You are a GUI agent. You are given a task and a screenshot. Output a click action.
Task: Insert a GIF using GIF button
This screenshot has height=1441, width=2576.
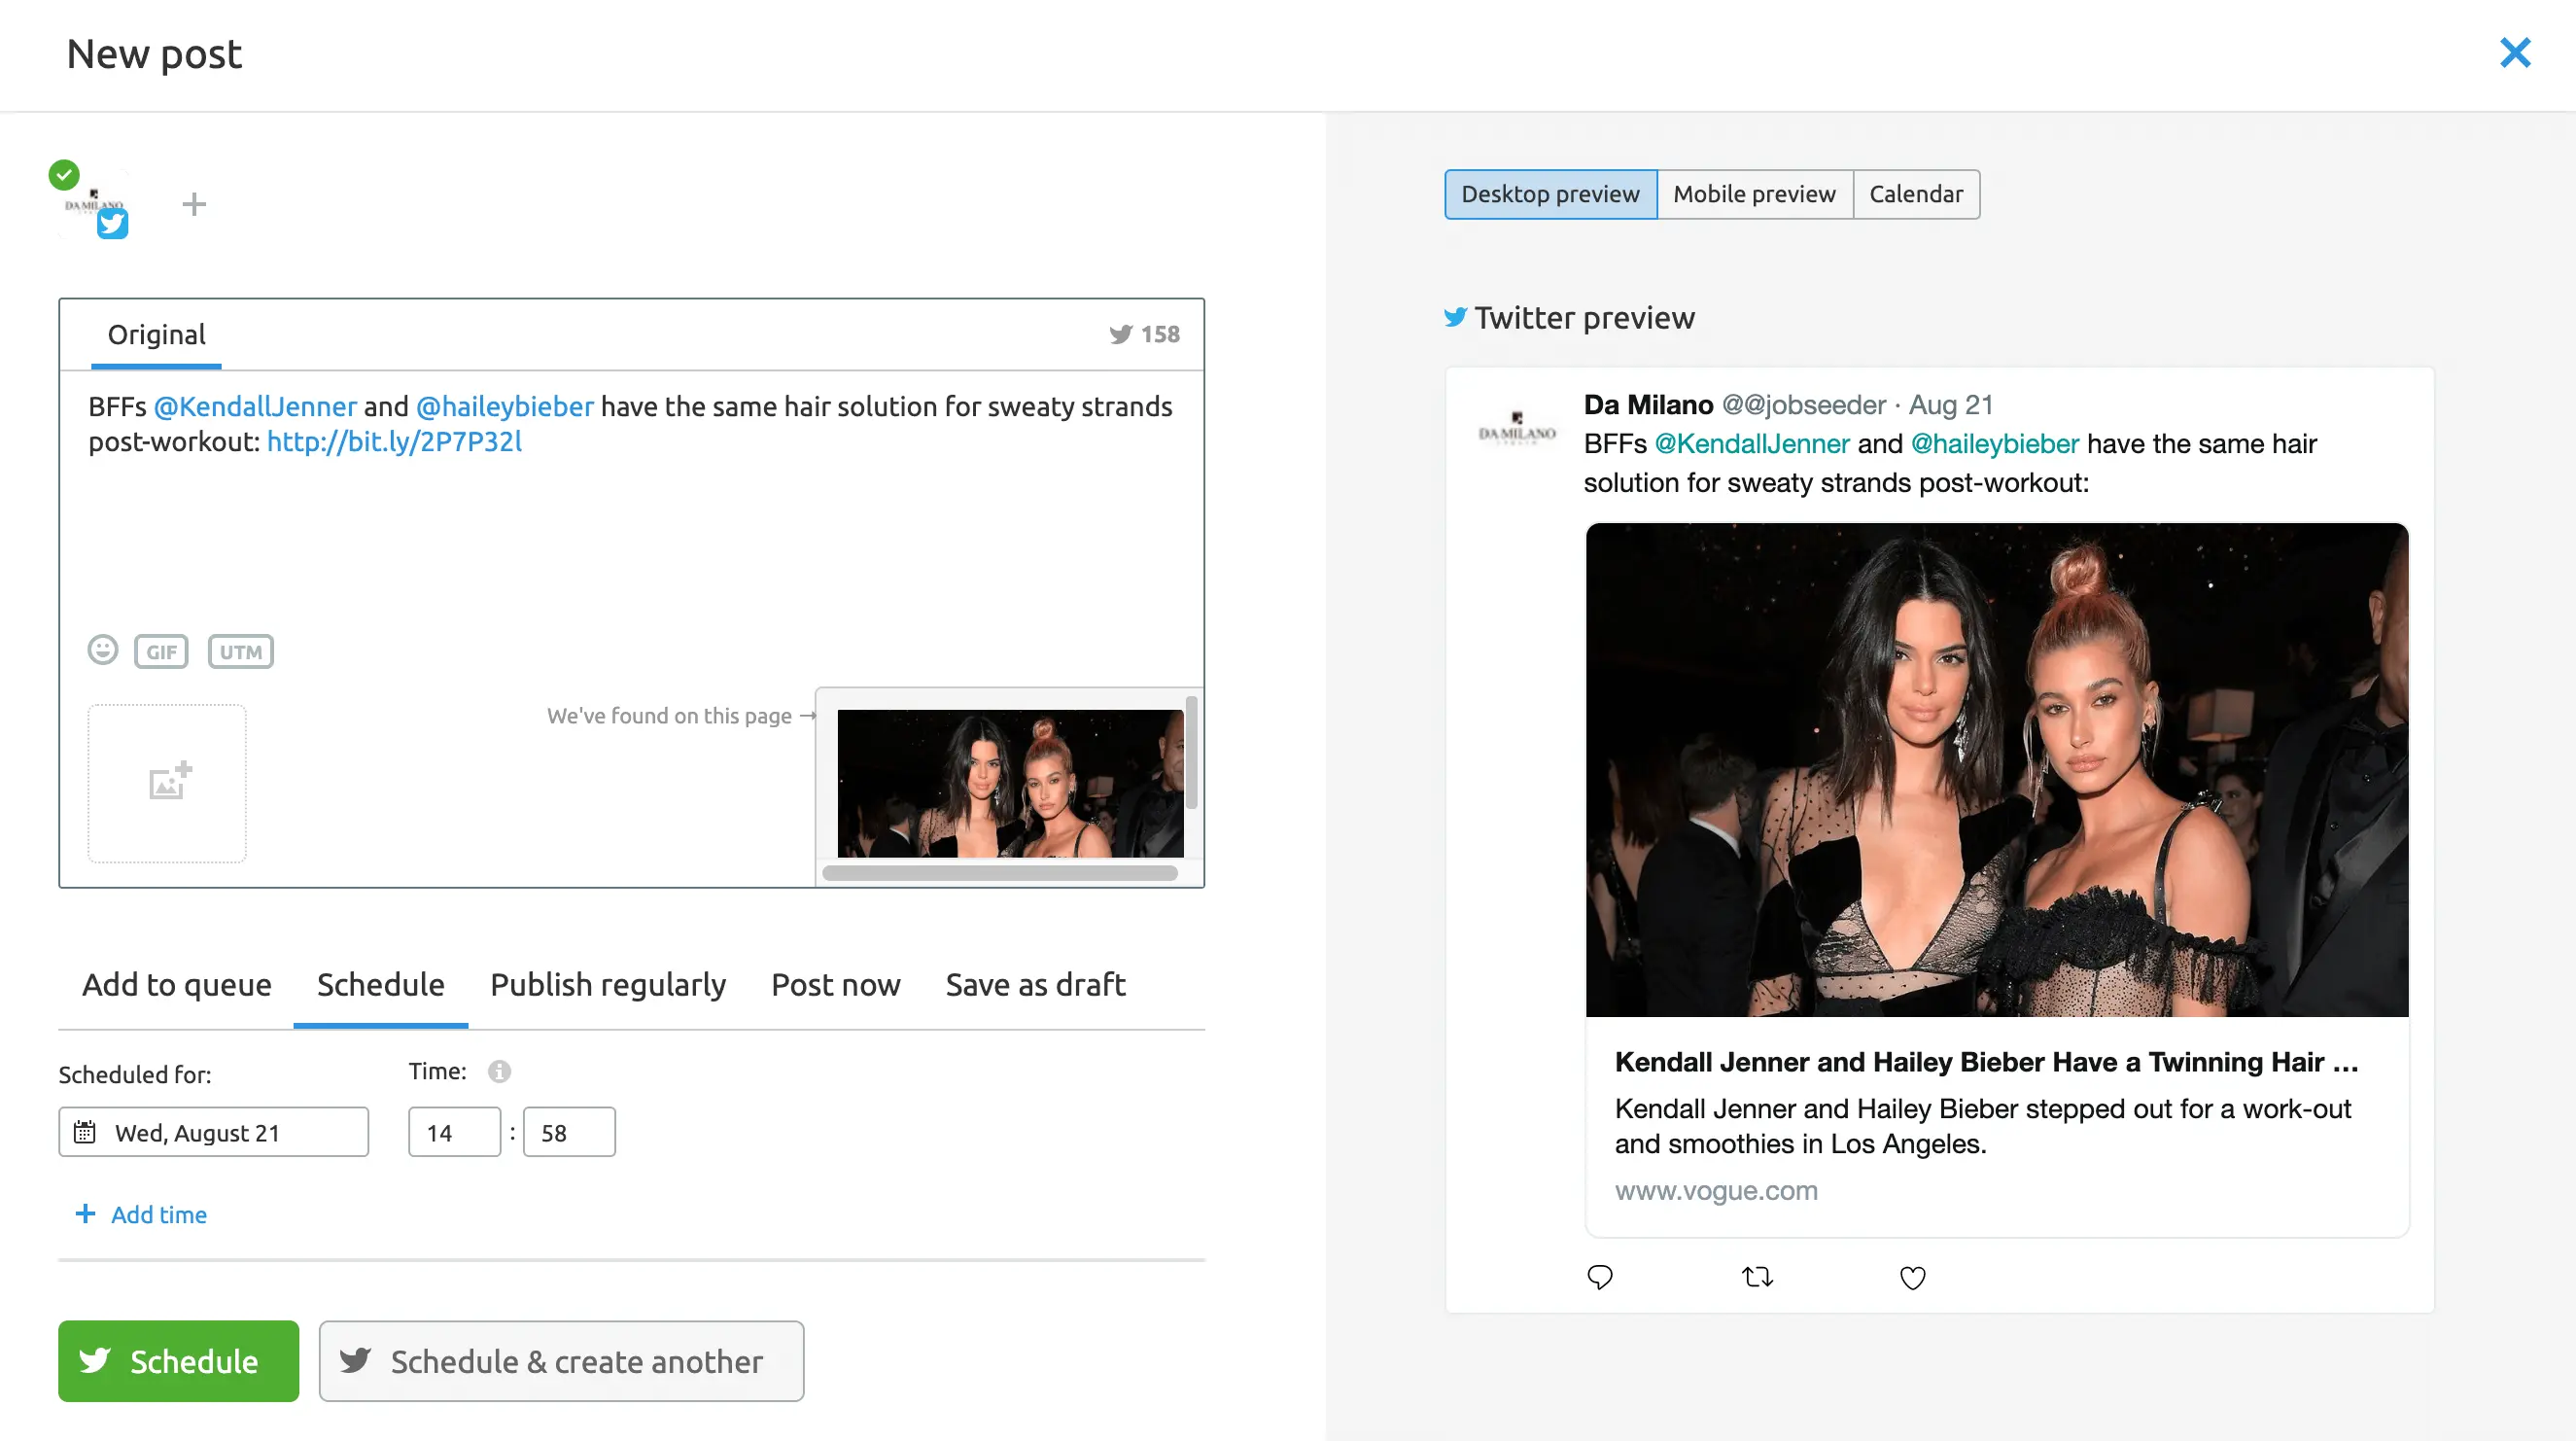(161, 651)
